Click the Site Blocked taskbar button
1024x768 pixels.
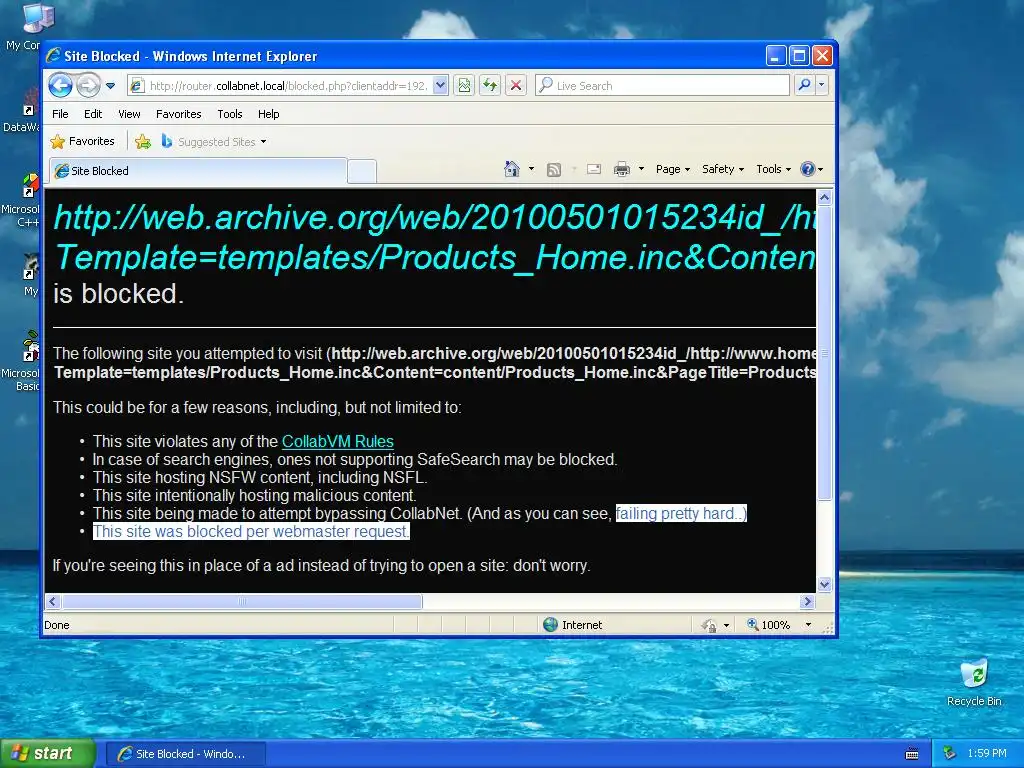coord(185,754)
